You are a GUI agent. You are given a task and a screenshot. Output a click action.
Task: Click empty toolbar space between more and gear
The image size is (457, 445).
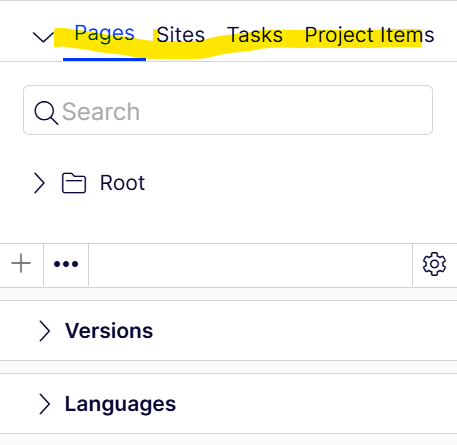[x=251, y=265]
